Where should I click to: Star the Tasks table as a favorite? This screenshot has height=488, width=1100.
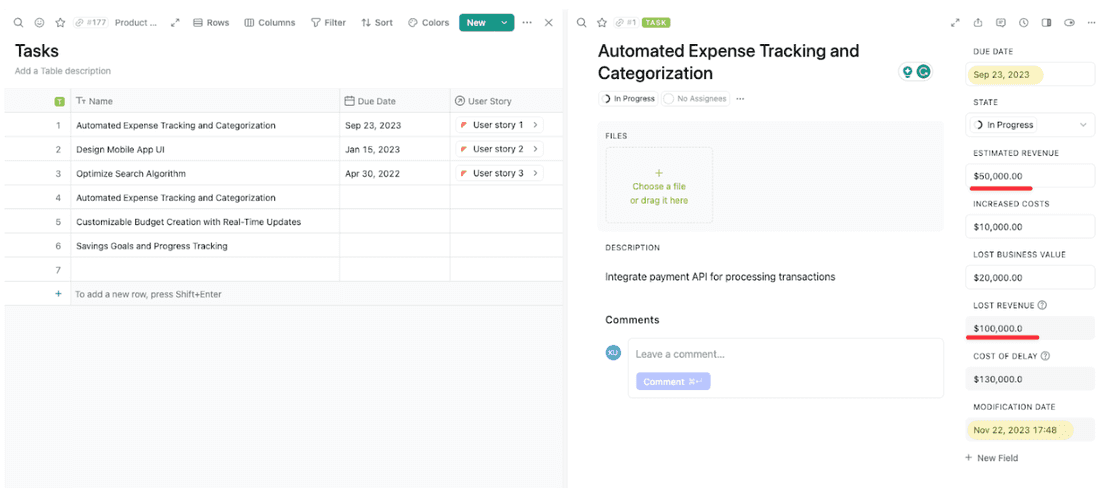coord(60,22)
